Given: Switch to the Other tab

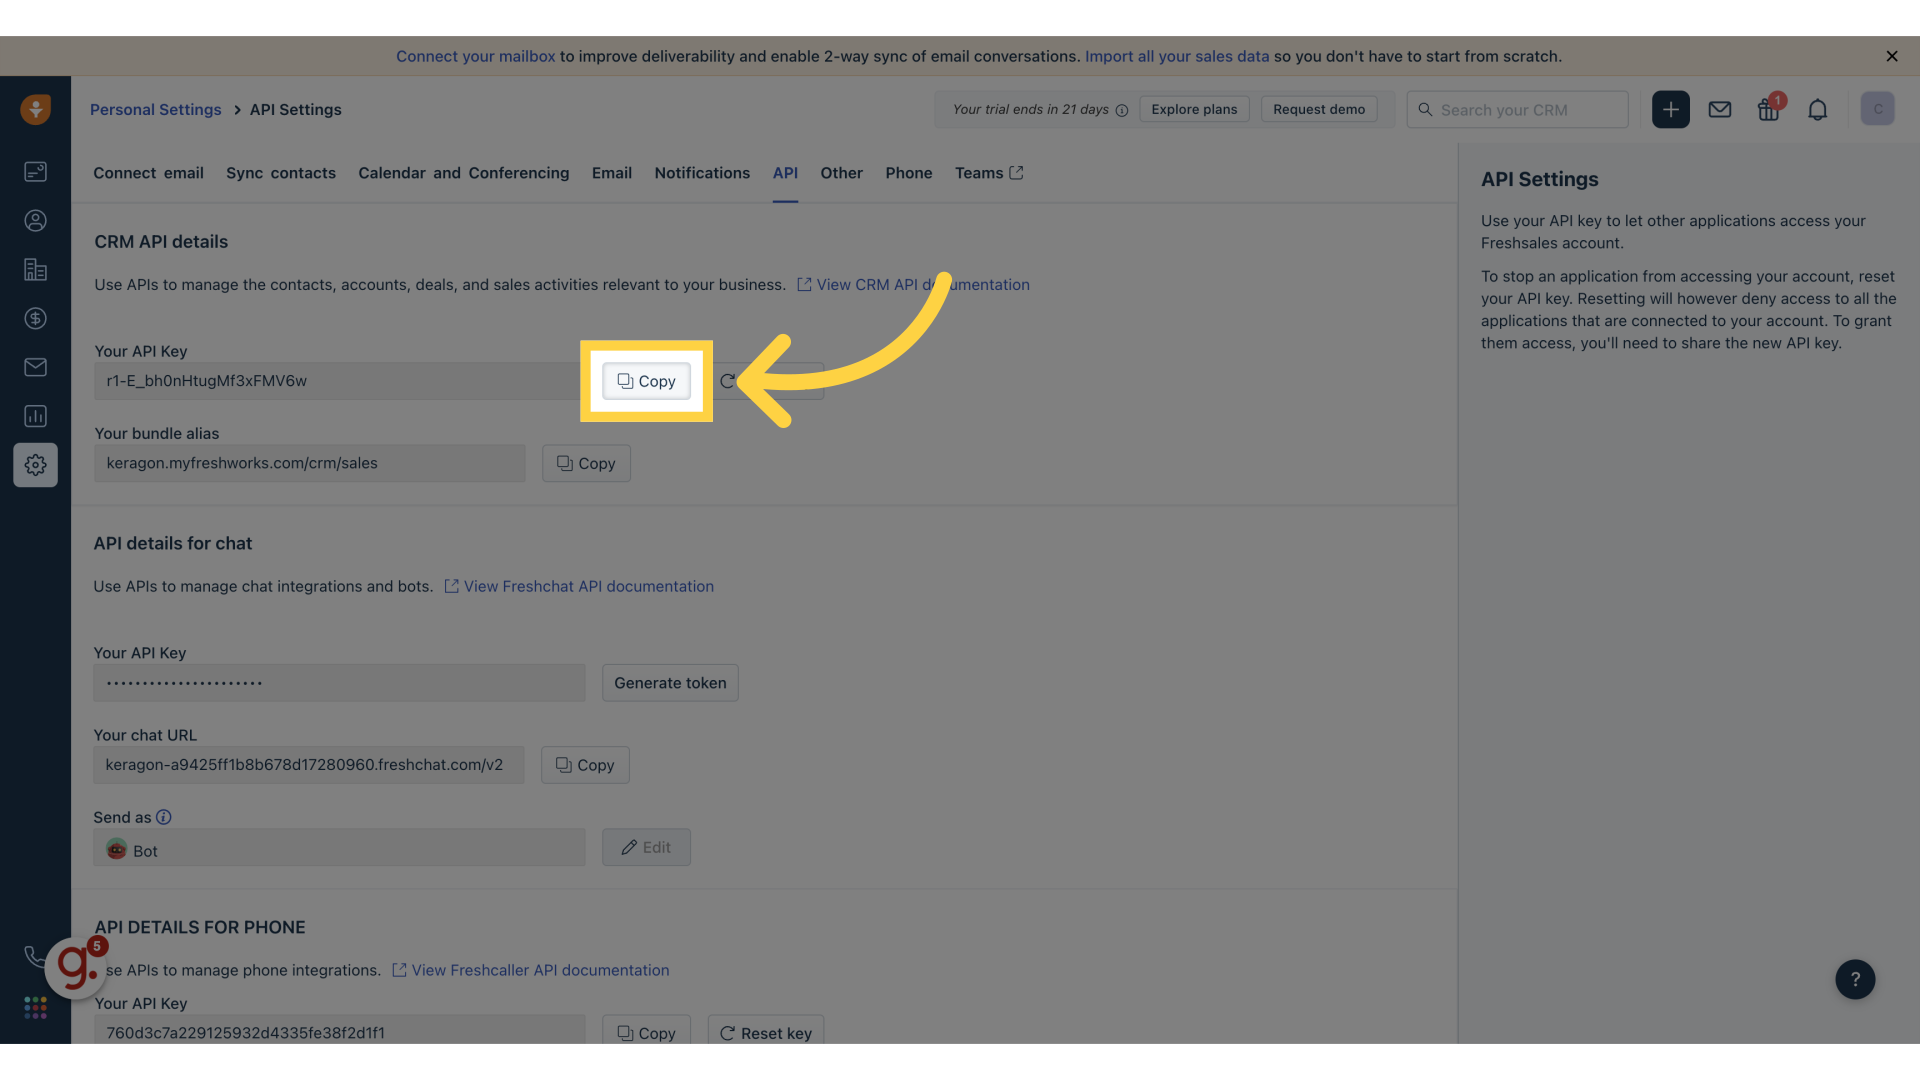Looking at the screenshot, I should (841, 173).
